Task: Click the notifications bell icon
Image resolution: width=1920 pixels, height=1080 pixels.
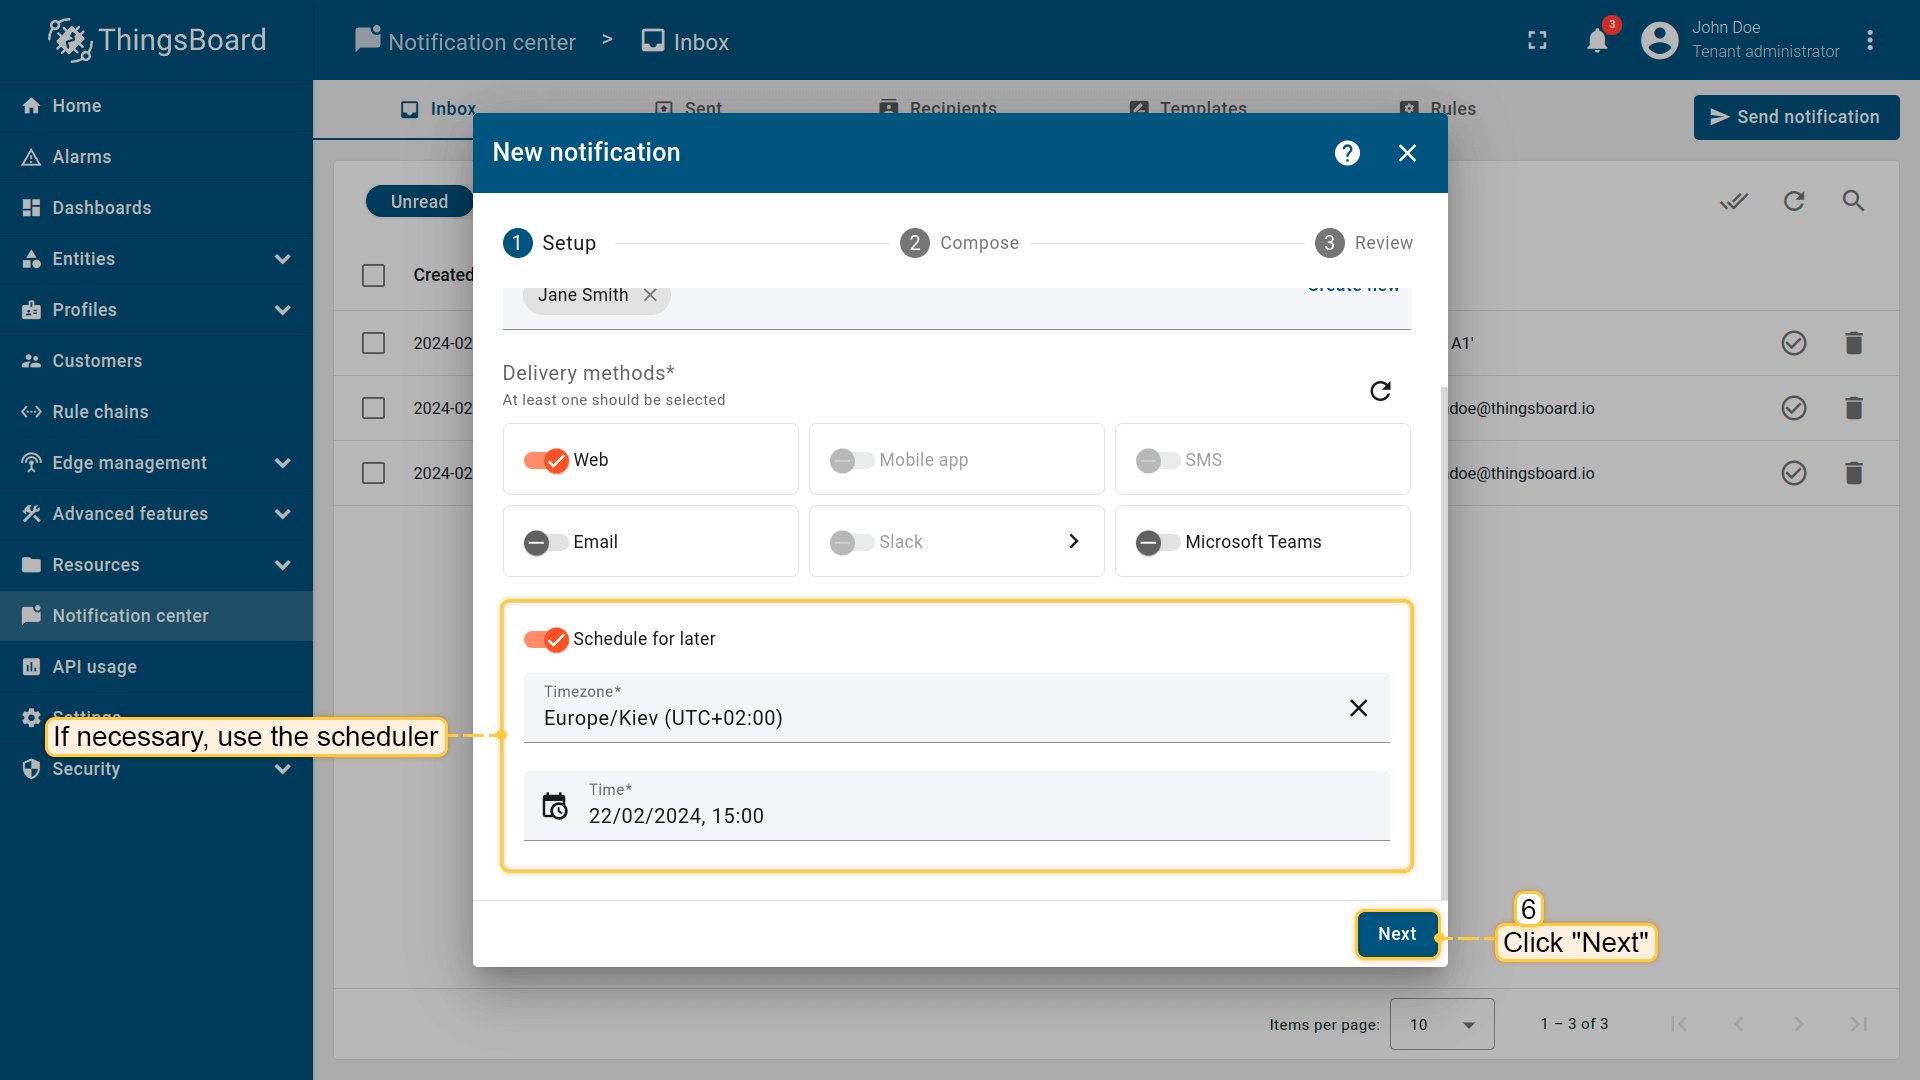Action: (1597, 41)
